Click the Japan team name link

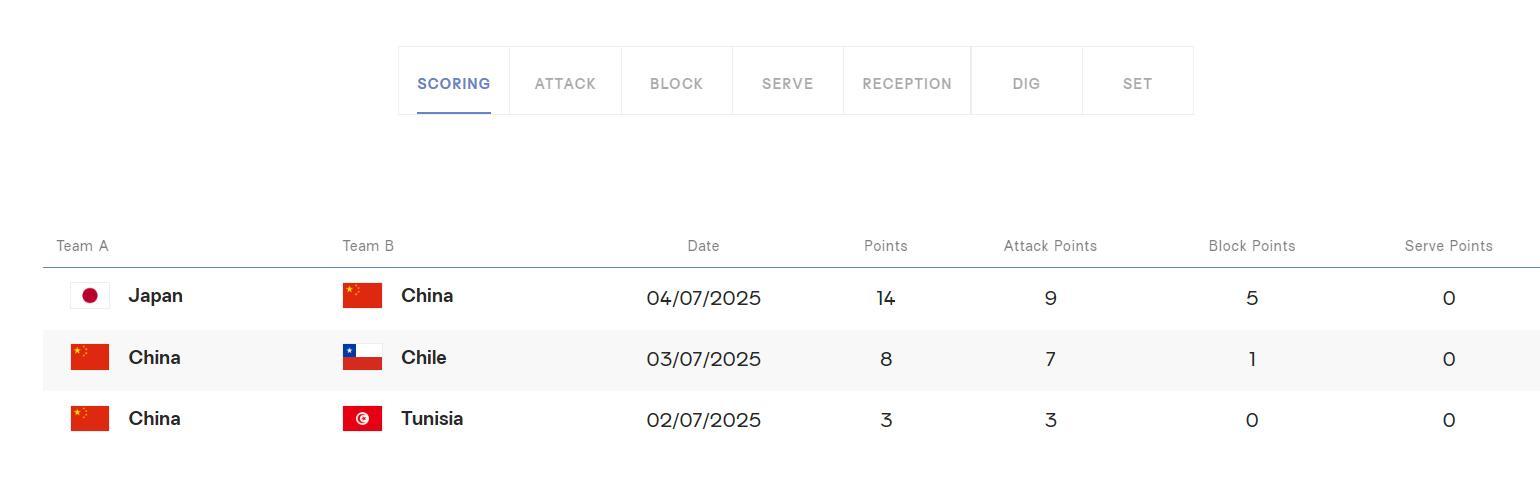pos(156,296)
